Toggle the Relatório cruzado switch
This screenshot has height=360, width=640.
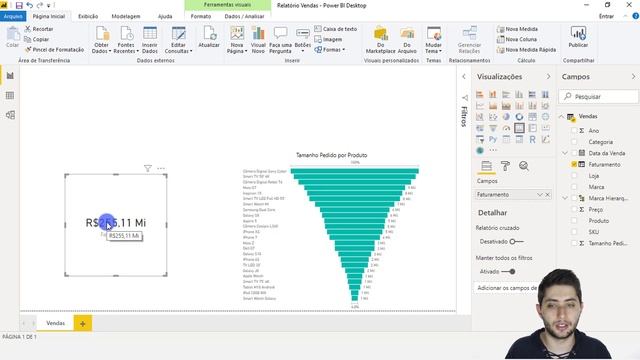517,242
